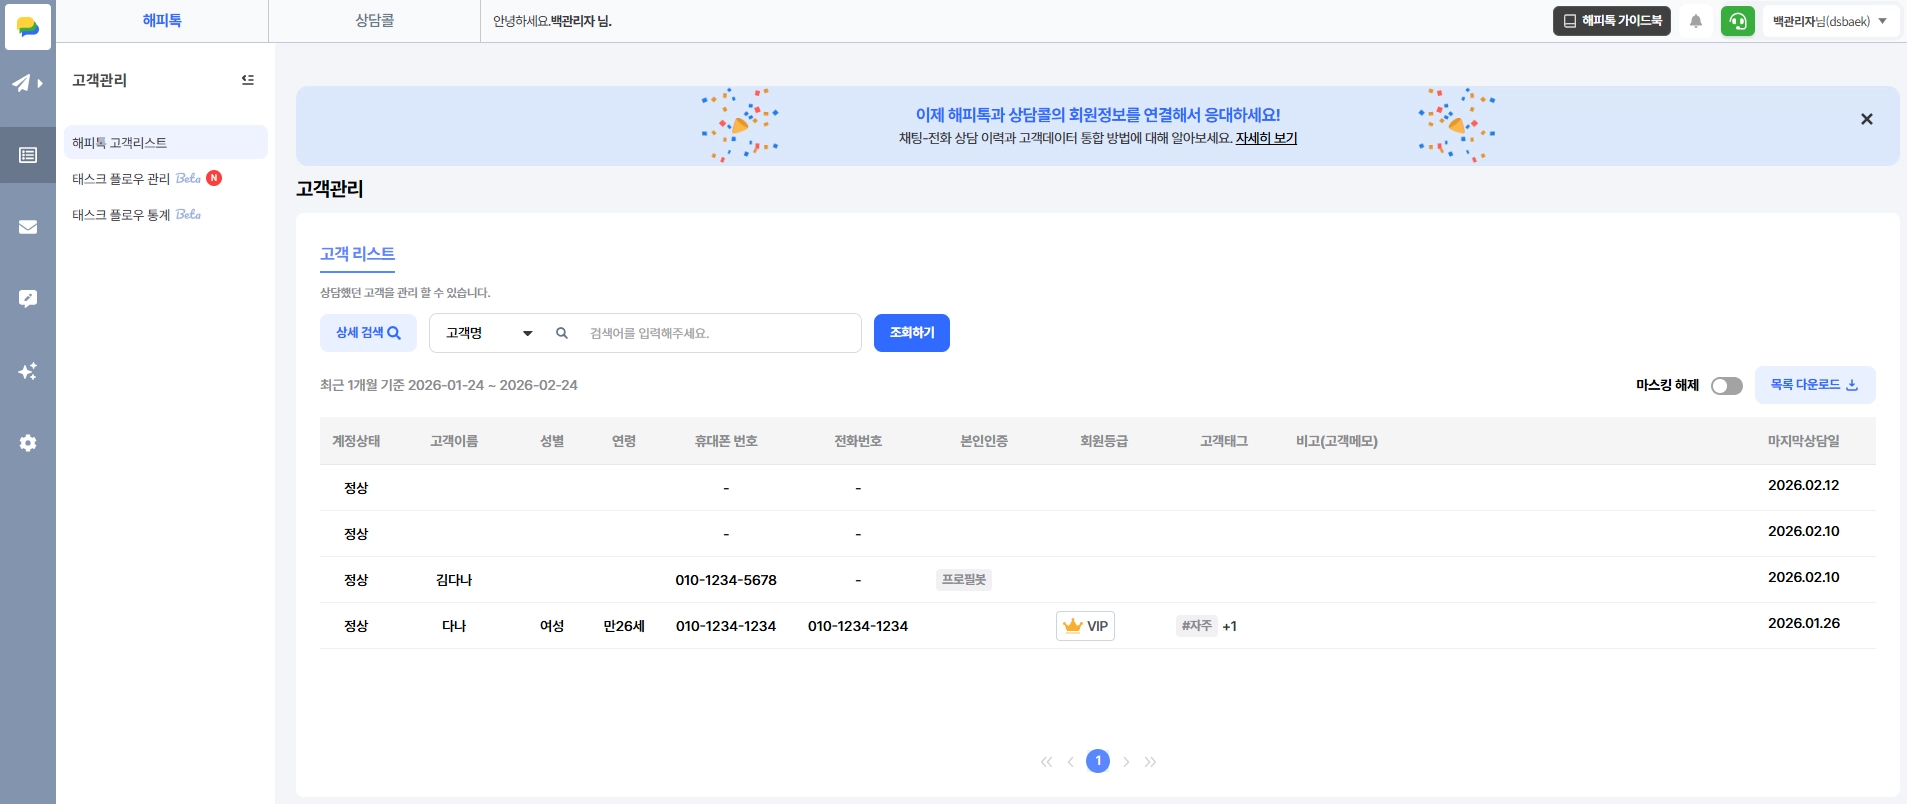
Task: Click the 프로필봇 badge in 김다나 row
Action: coord(964,580)
